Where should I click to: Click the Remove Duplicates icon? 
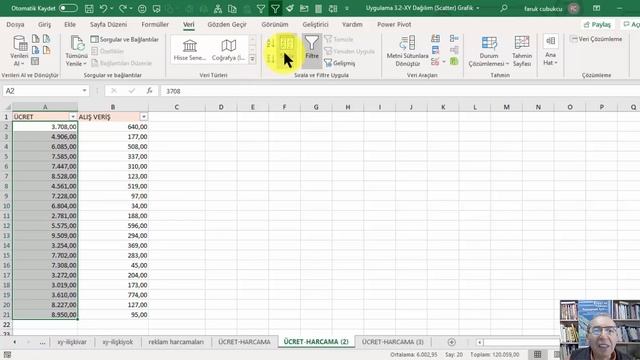pyautogui.click(x=436, y=50)
